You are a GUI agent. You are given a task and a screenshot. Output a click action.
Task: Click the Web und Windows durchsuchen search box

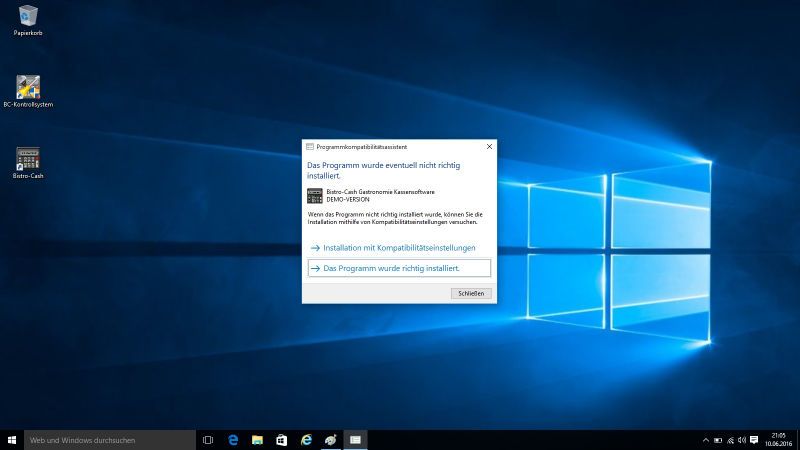110,440
